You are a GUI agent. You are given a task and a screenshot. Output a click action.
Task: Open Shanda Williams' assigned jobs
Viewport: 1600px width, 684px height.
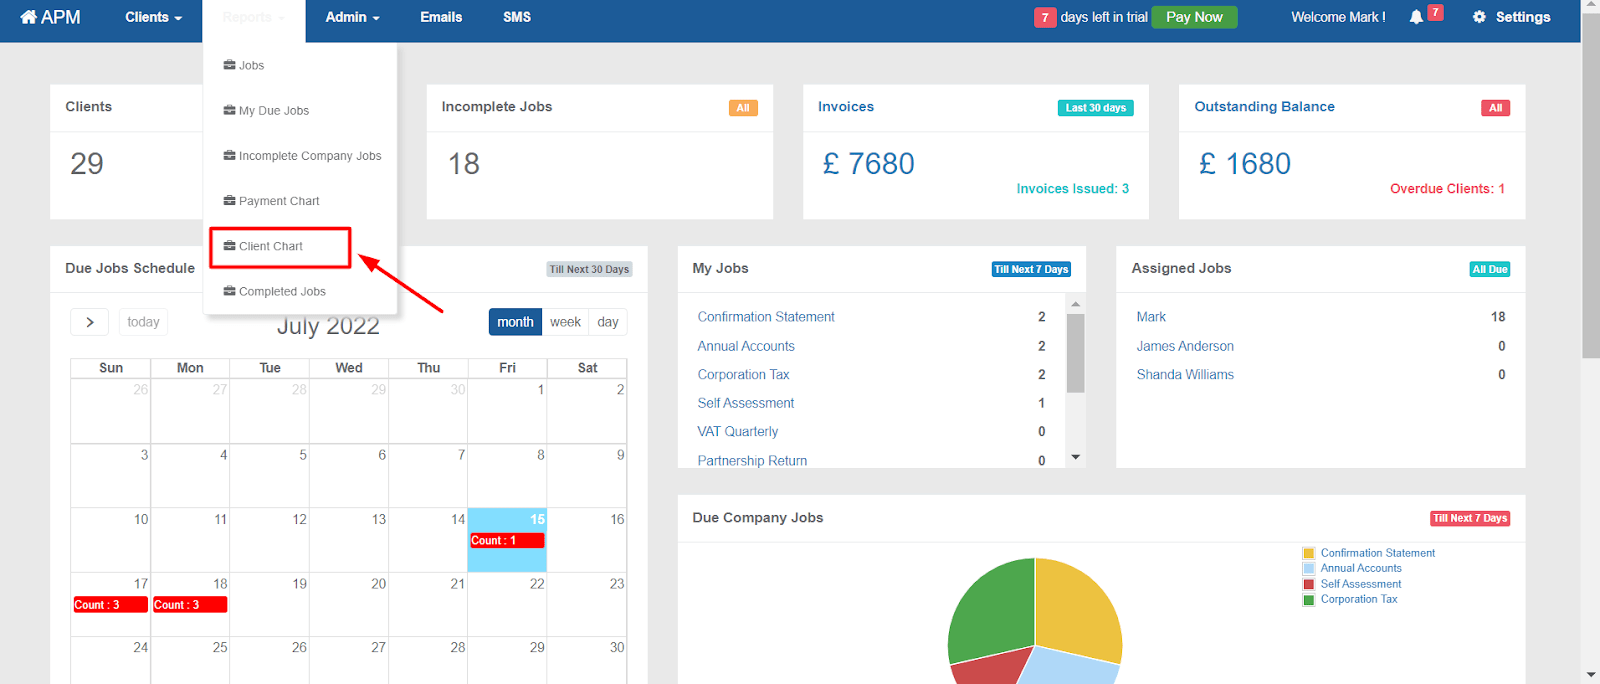1185,374
